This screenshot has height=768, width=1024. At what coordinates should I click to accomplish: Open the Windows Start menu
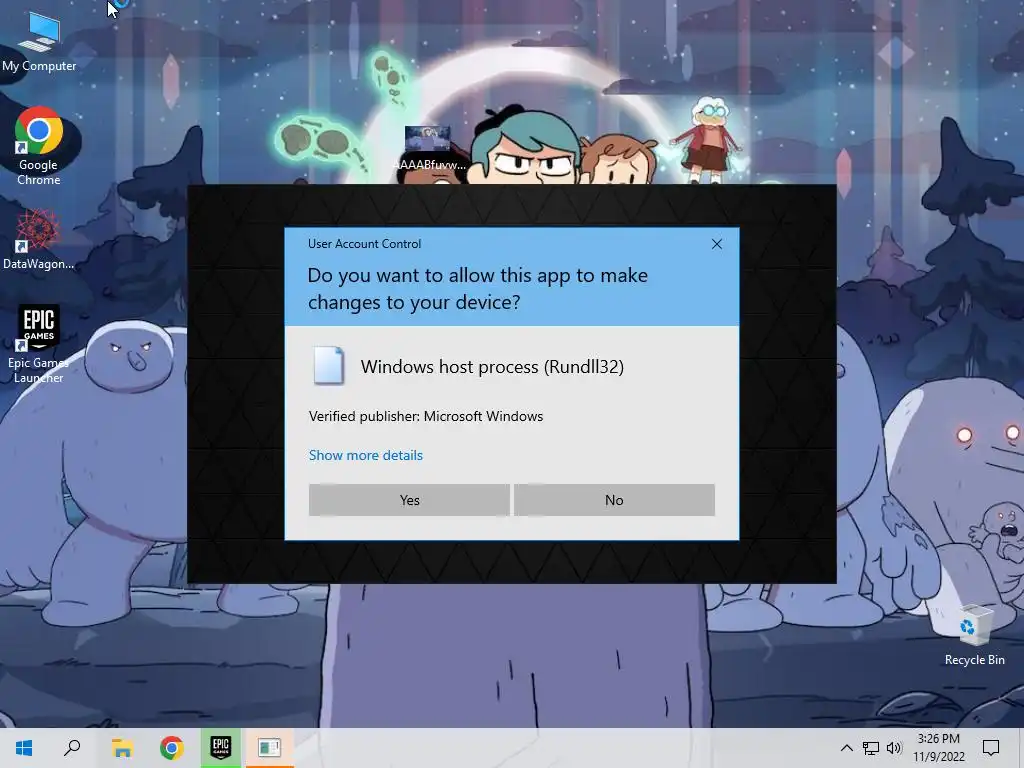click(24, 748)
